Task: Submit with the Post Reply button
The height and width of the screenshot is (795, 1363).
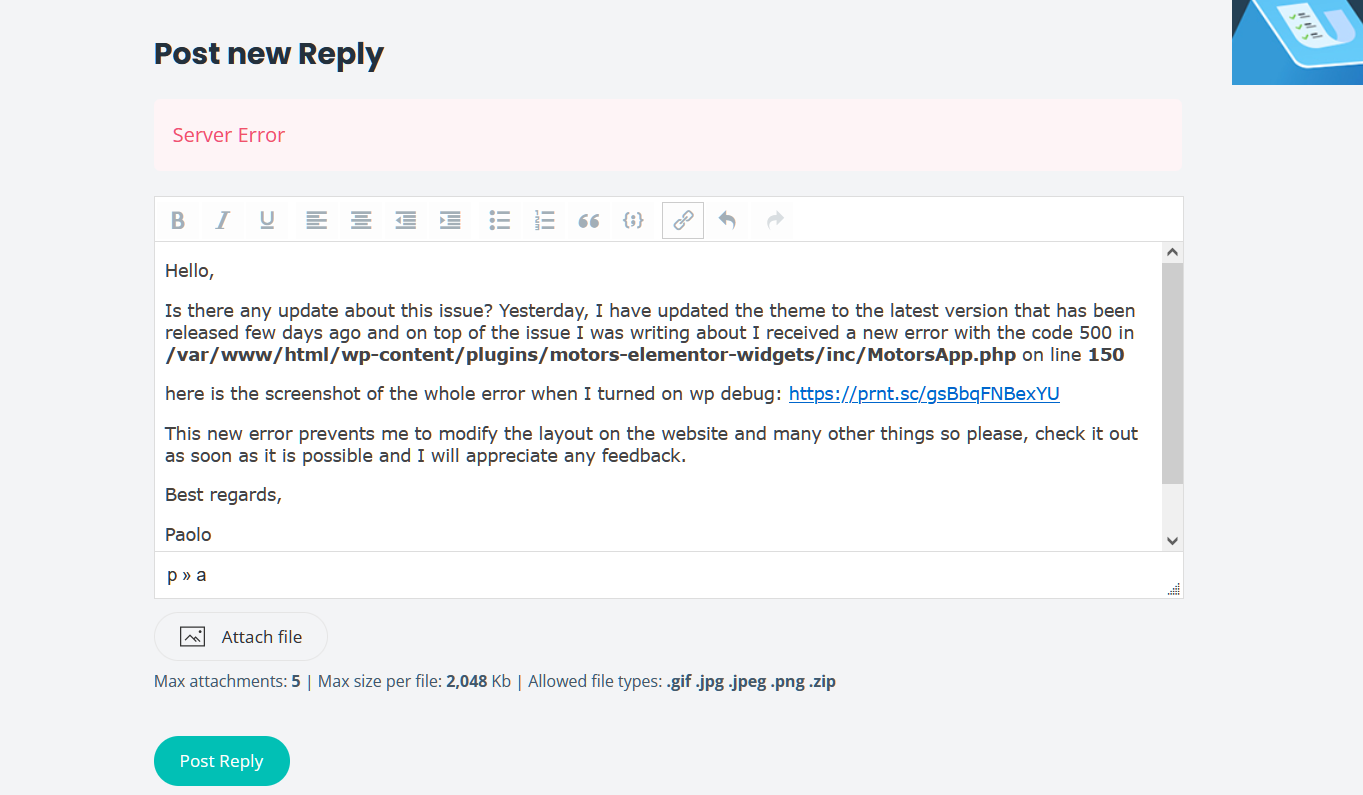Action: point(222,761)
